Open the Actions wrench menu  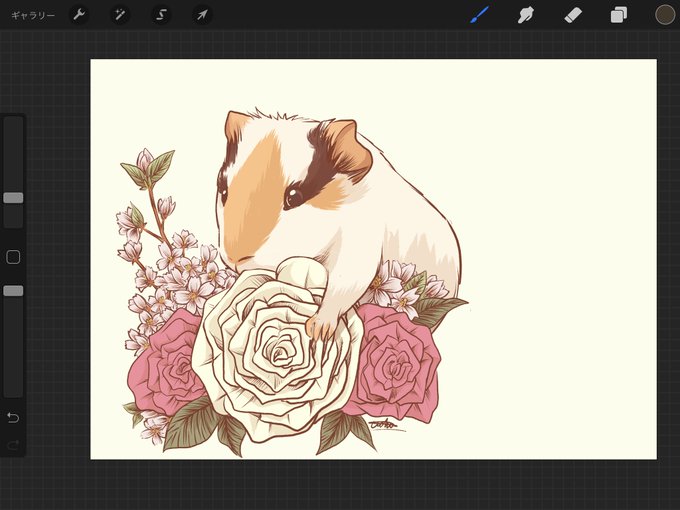(x=79, y=15)
